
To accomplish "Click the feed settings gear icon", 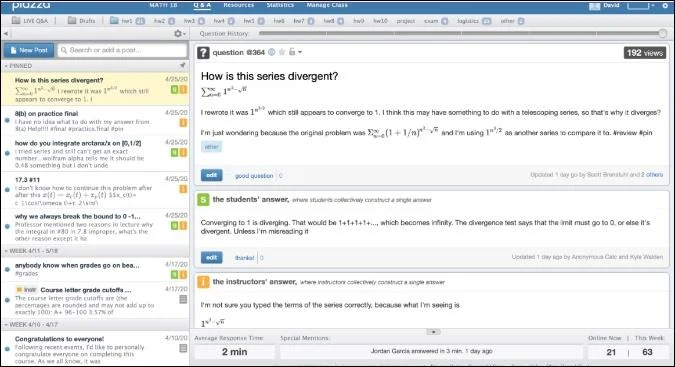I will coord(178,34).
